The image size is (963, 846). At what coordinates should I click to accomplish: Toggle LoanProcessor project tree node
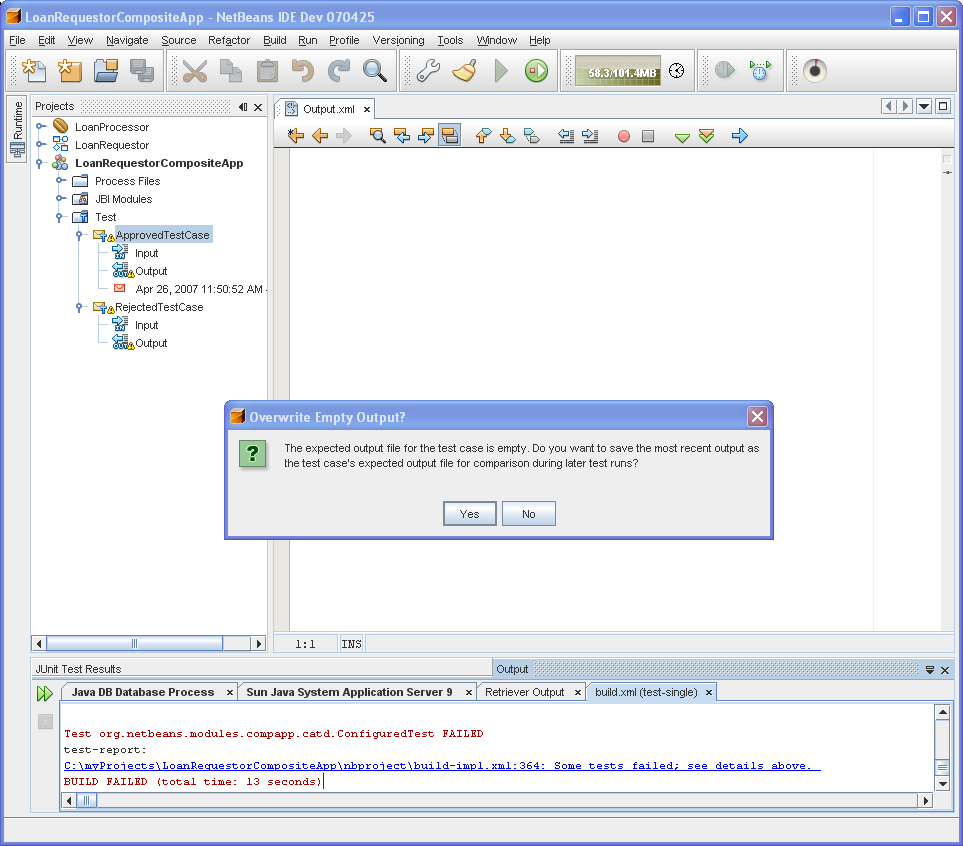(x=39, y=127)
